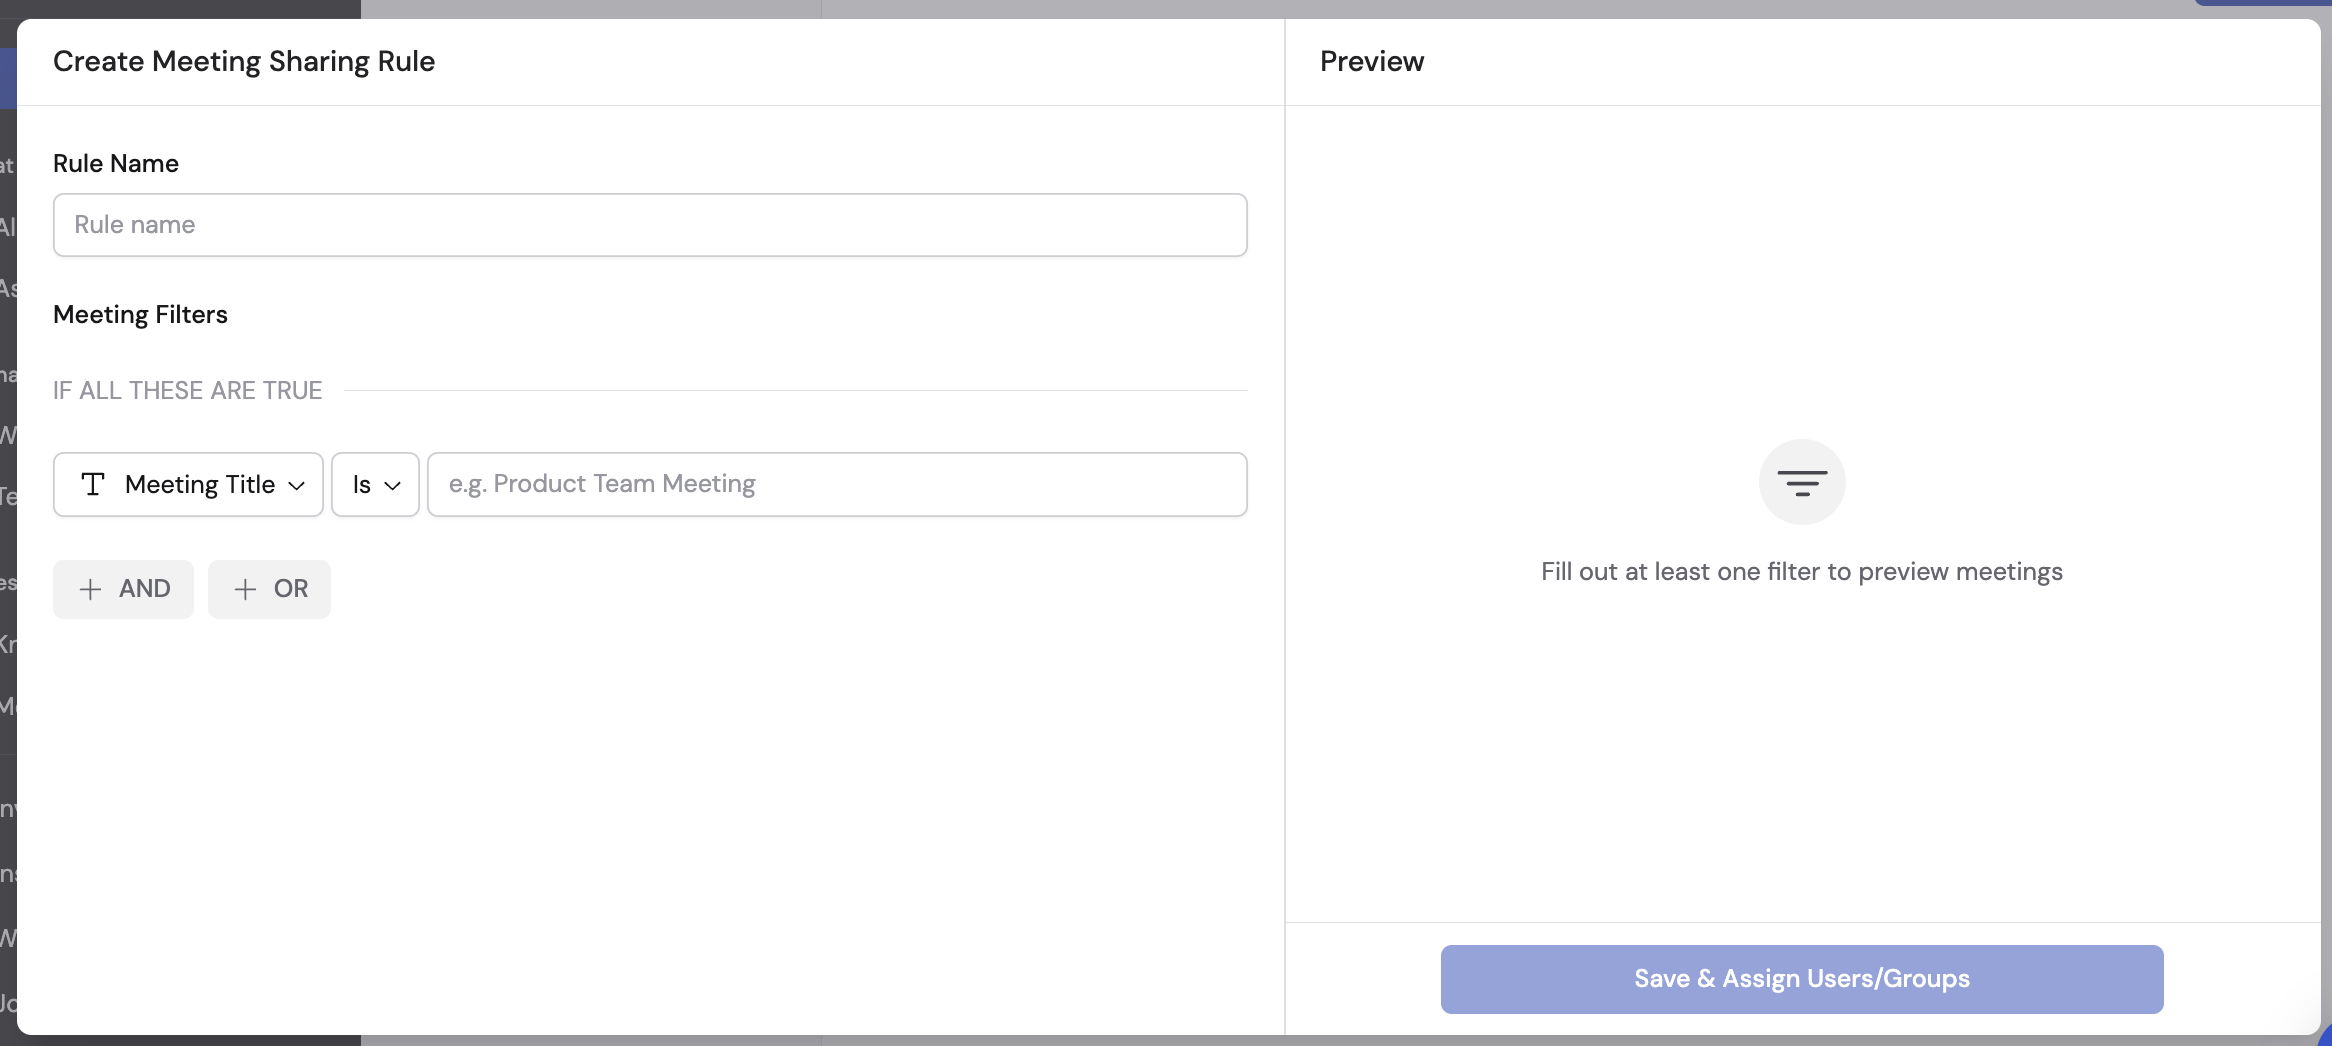Click the "Create Meeting Sharing Rule" heading
The width and height of the screenshot is (2332, 1046).
point(243,61)
